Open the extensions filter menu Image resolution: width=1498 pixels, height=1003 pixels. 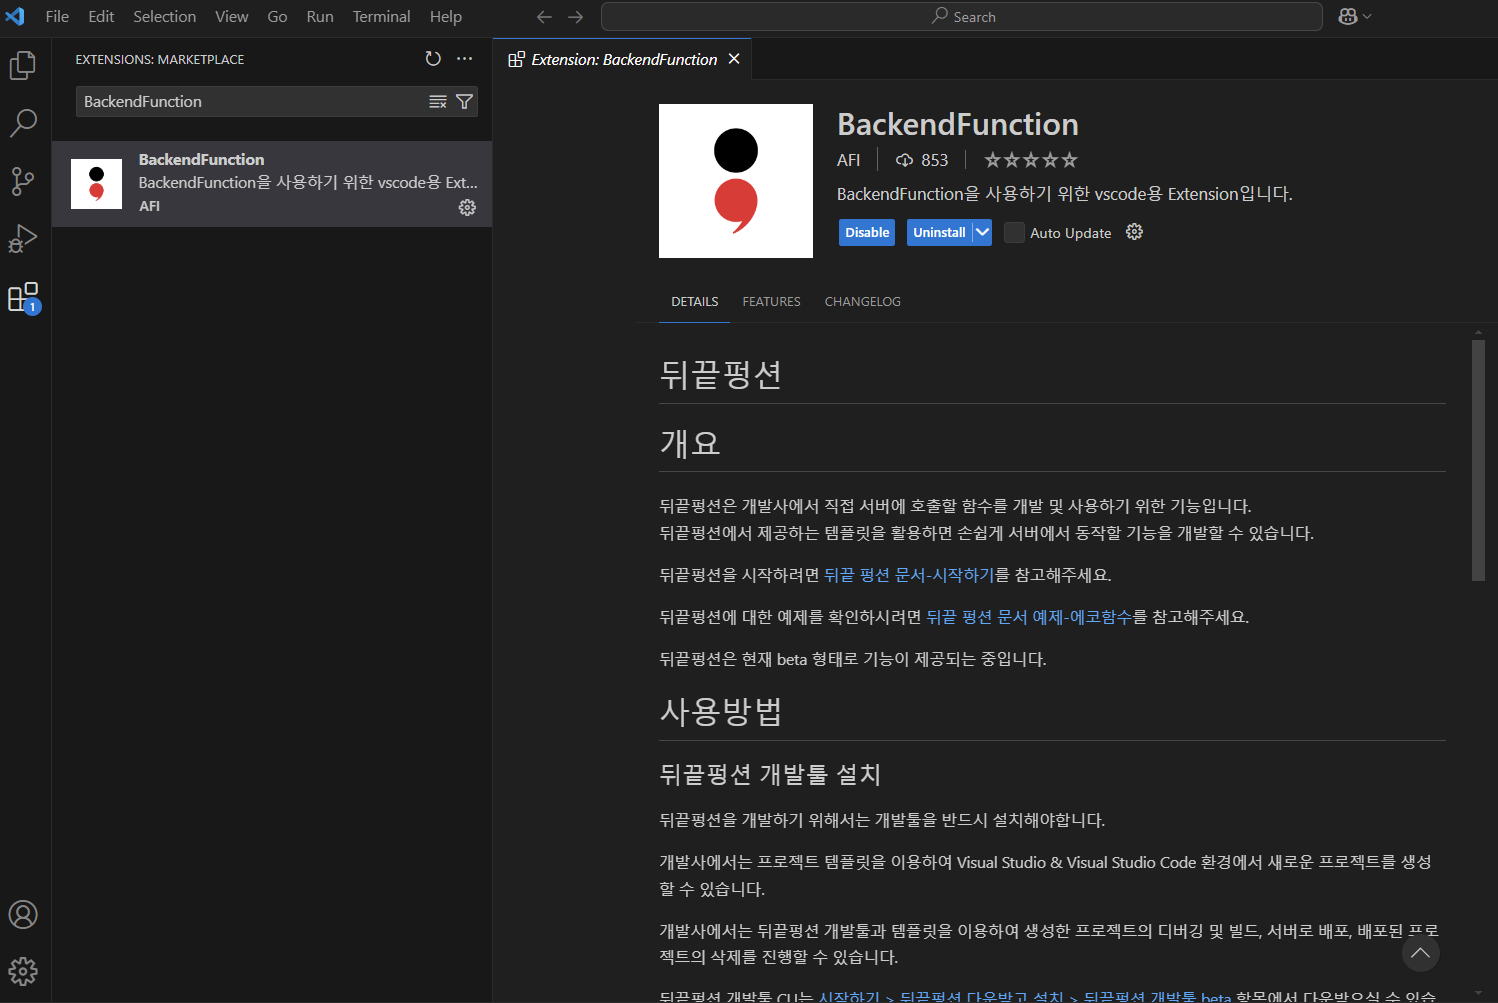[464, 102]
